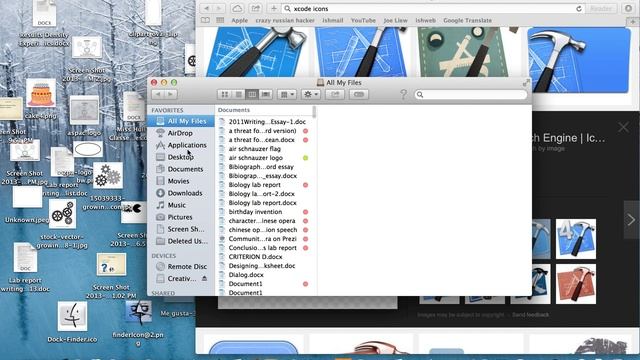This screenshot has height=360, width=640.
Task: Switch Finder to column view
Action: (x=252, y=95)
